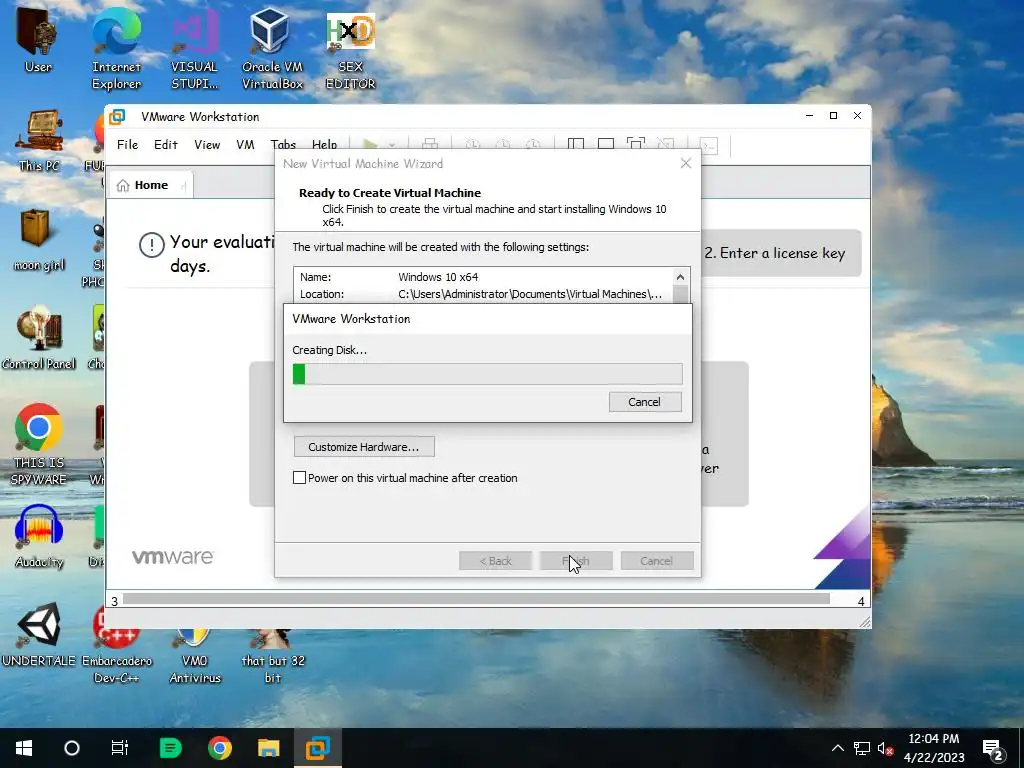The image size is (1024, 768).
Task: Click the Customize Hardware... button
Action: click(364, 447)
